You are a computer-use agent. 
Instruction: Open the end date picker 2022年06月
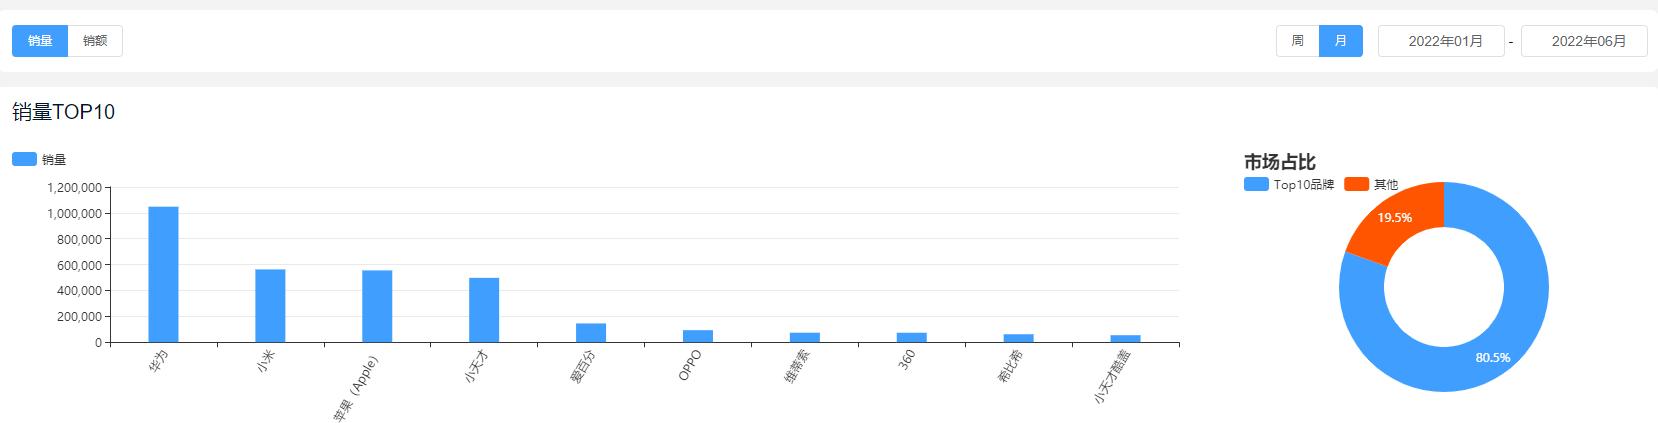[x=1584, y=41]
